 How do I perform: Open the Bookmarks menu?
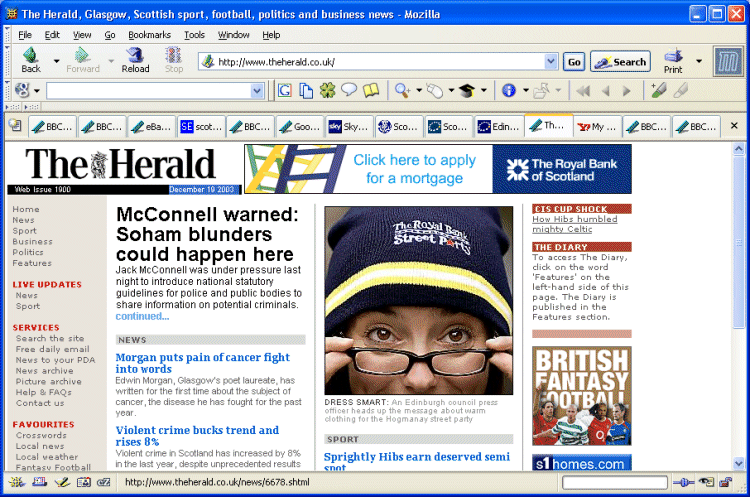[x=149, y=35]
